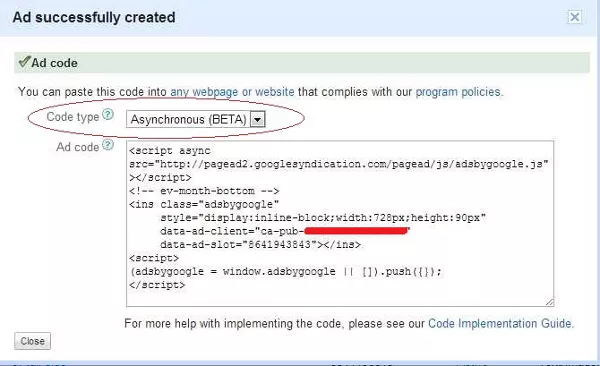Click the 'Ad successfully created' title text
The height and width of the screenshot is (366, 600).
(x=94, y=18)
